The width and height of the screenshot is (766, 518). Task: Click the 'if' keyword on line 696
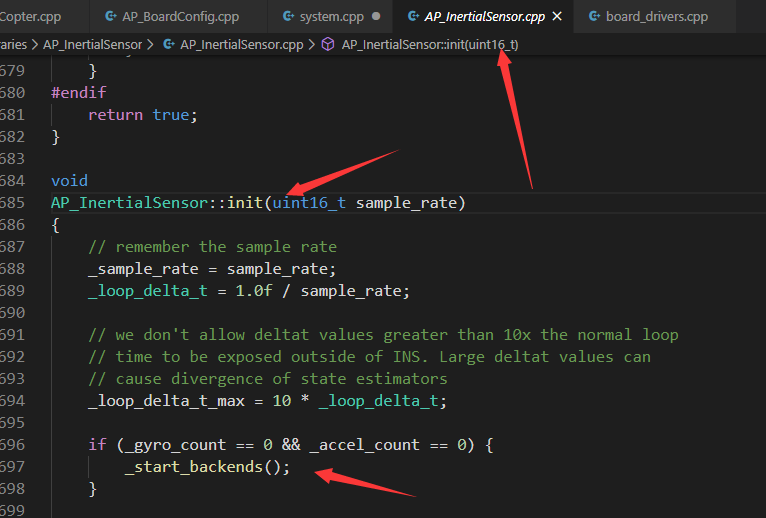click(97, 444)
